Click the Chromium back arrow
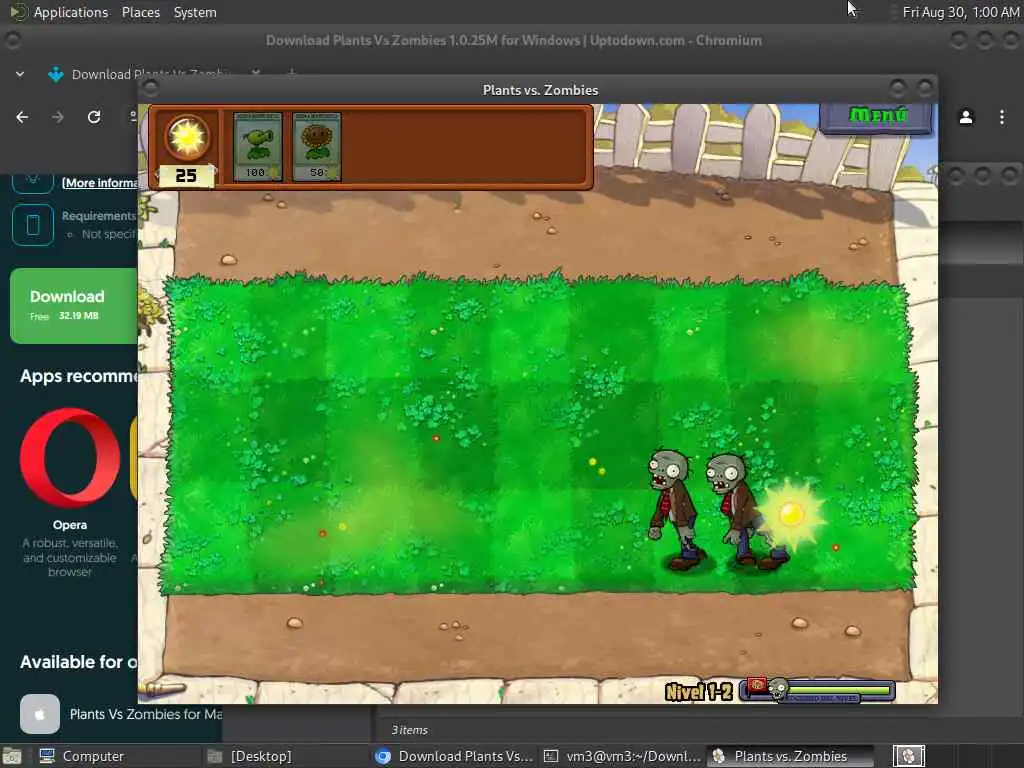Image resolution: width=1024 pixels, height=768 pixels. (22, 117)
